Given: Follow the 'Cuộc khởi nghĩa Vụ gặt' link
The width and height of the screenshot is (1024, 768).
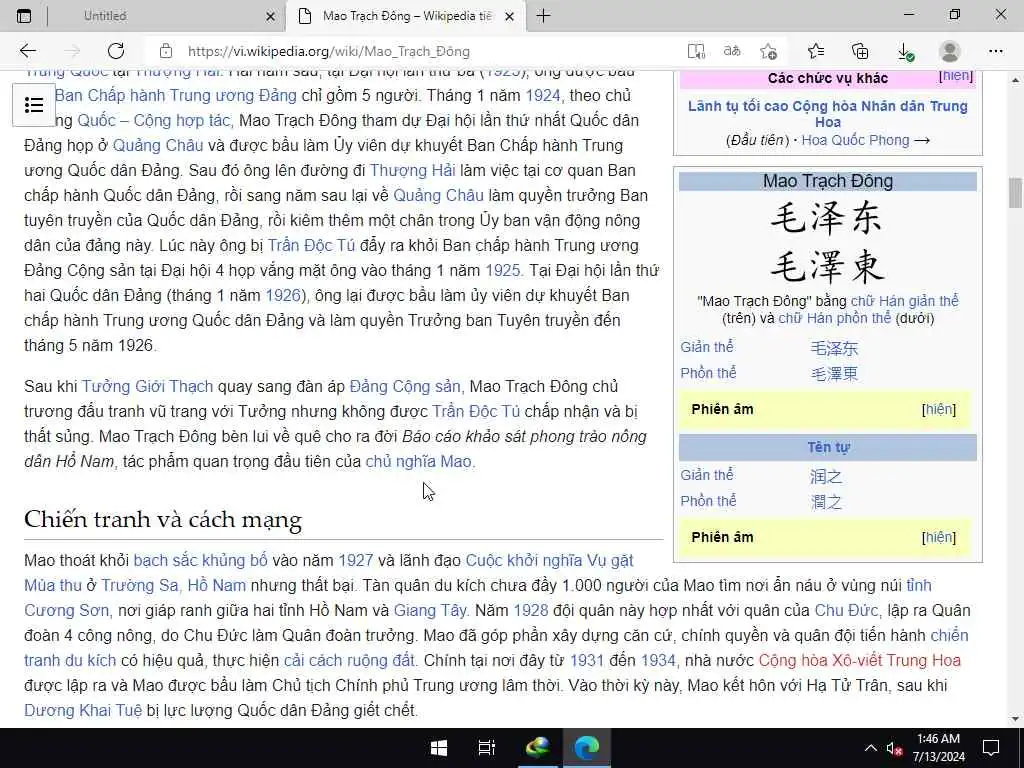Looking at the screenshot, I should 549,560.
